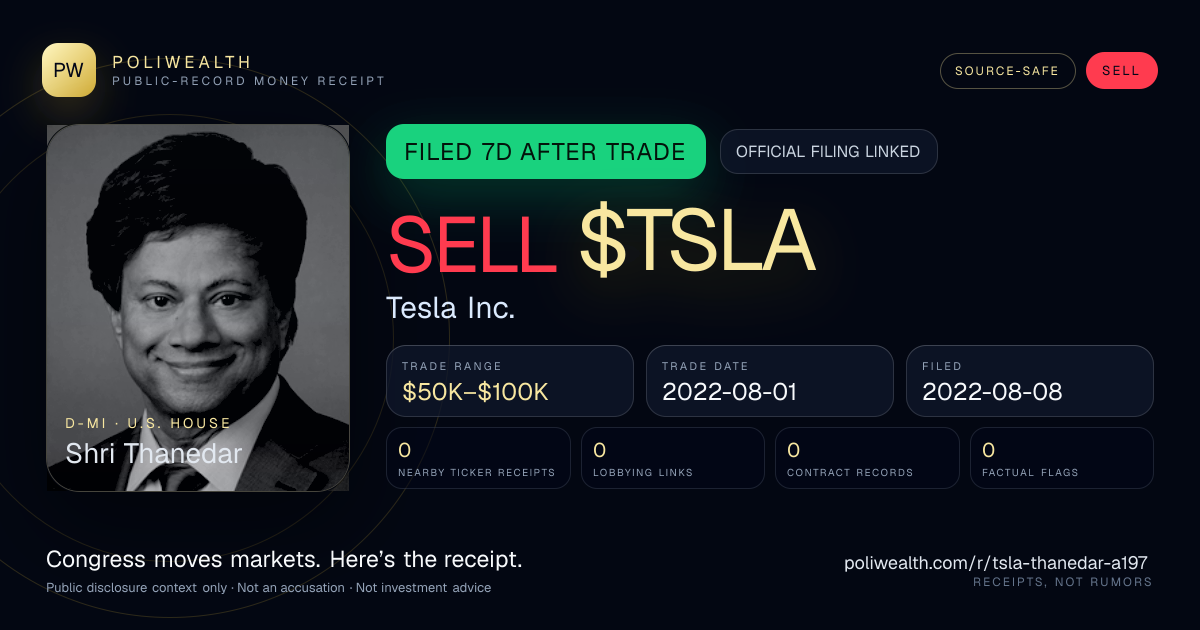
Task: Open the Contract Records stat tile
Action: click(867, 458)
